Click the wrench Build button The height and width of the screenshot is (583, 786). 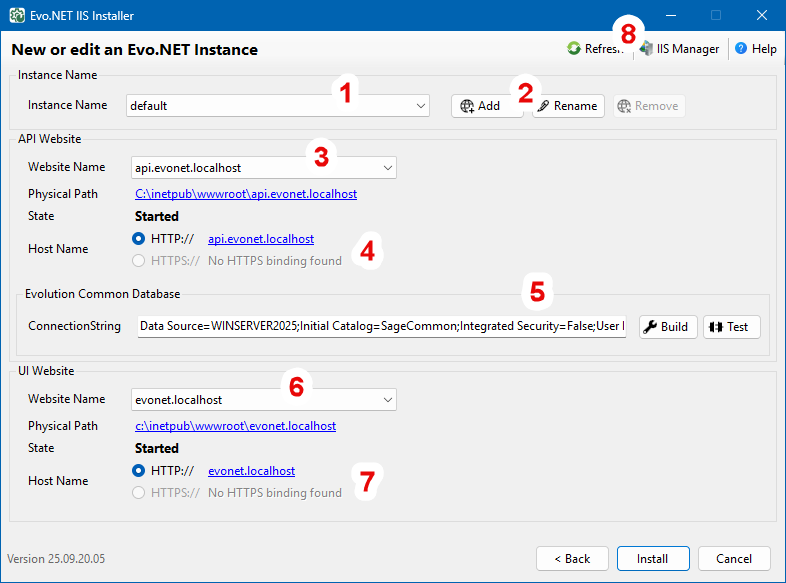pos(665,327)
